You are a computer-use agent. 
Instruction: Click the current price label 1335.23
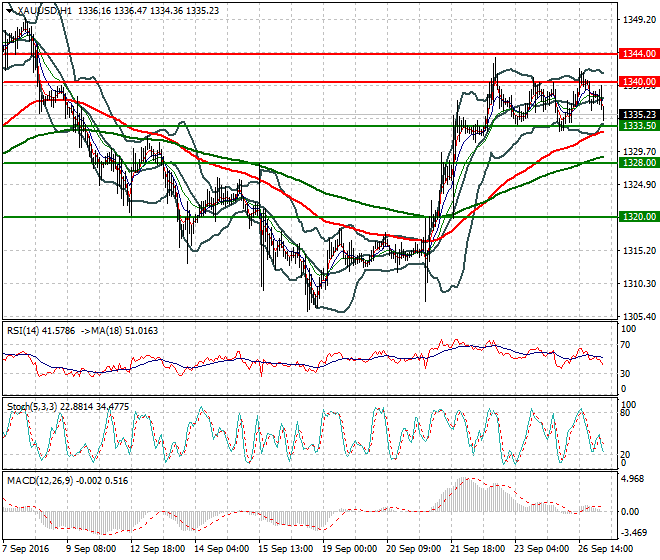point(639,115)
